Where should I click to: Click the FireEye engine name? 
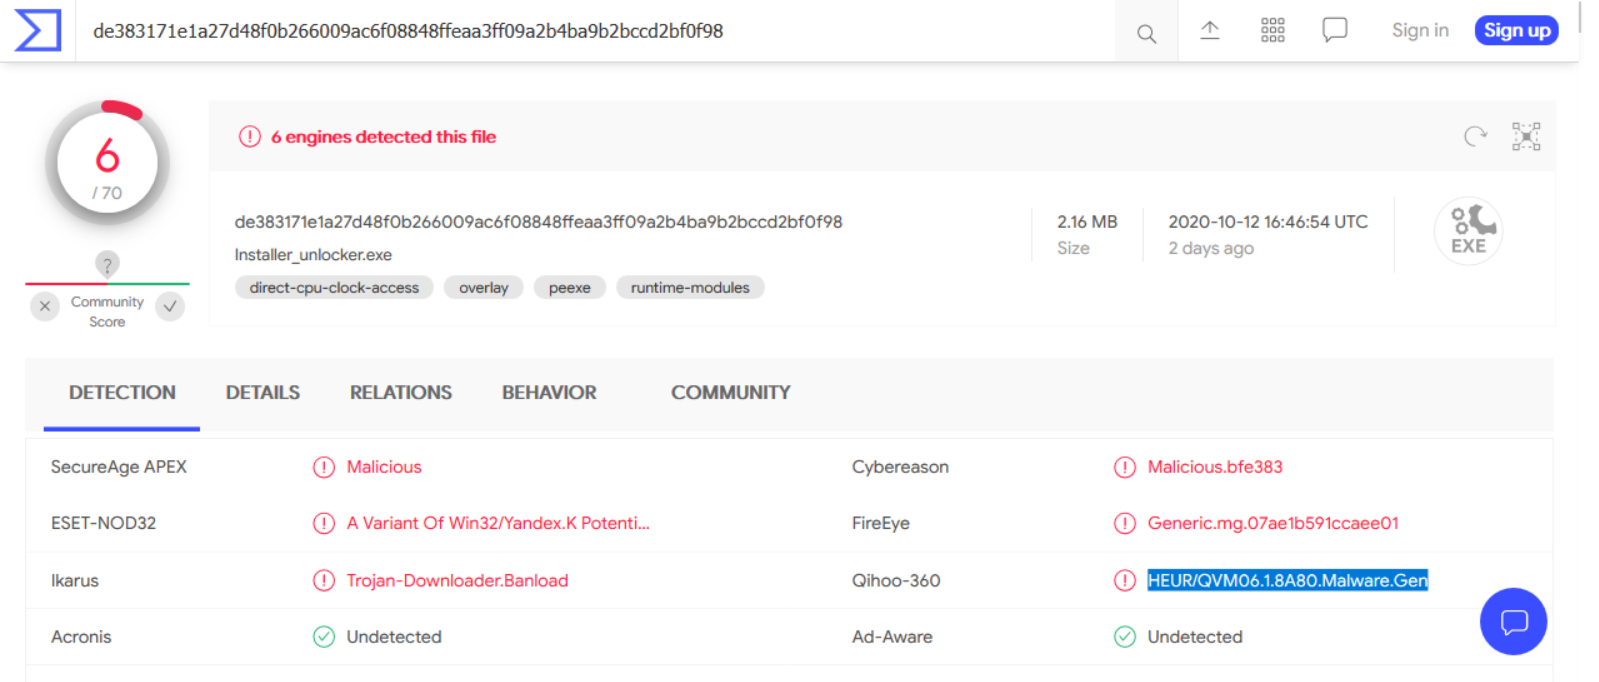click(x=881, y=523)
